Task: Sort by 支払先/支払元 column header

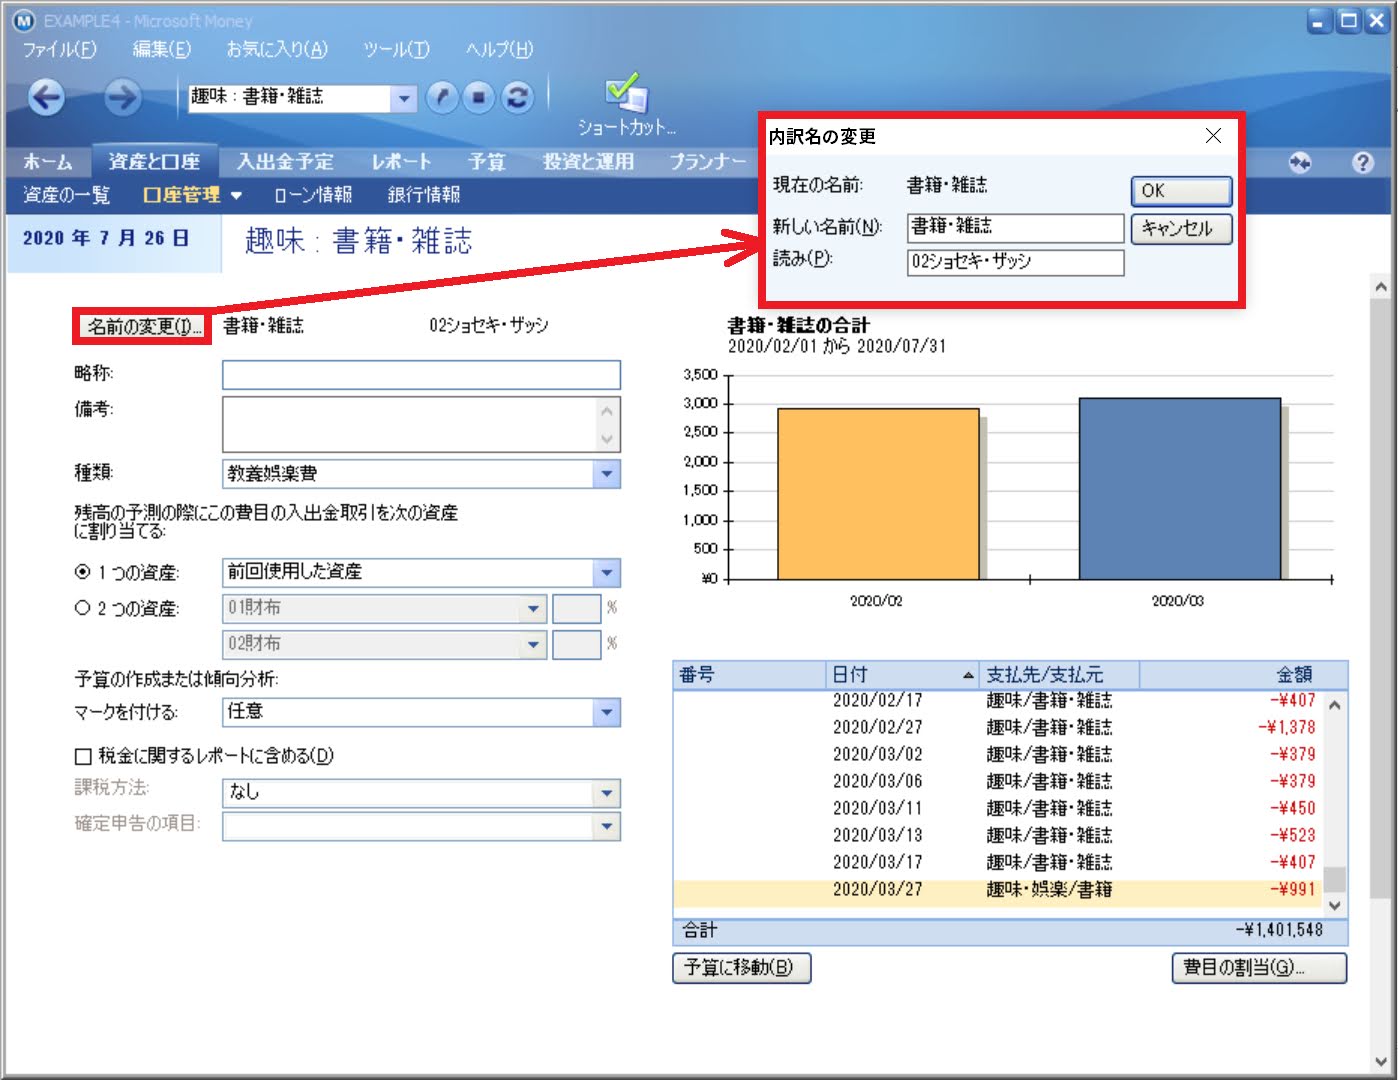Action: click(x=1060, y=675)
